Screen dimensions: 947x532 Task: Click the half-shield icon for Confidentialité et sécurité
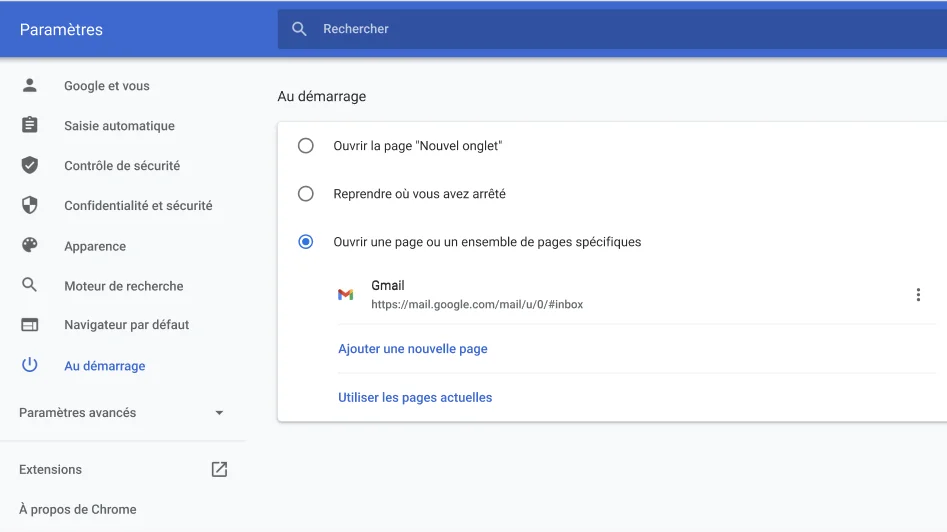(x=30, y=206)
